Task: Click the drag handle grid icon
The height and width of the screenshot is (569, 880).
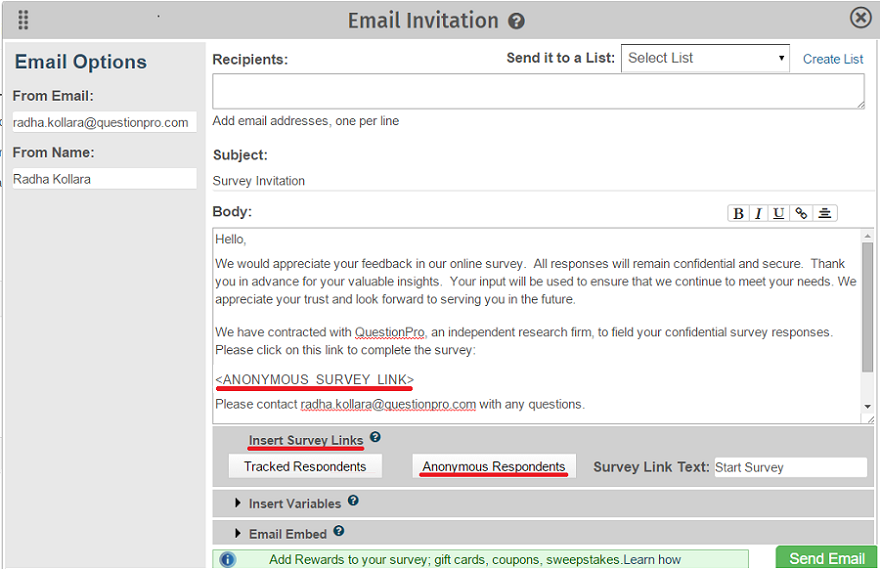Action: point(23,20)
